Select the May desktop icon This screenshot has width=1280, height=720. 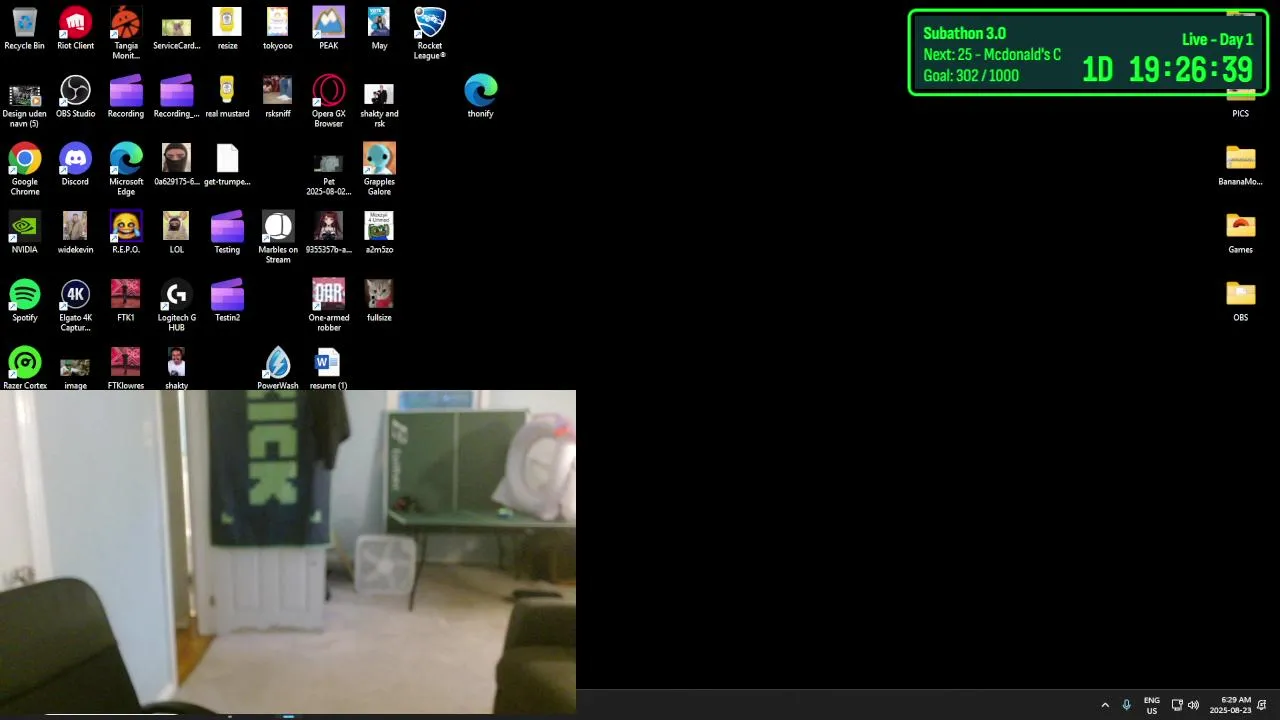[x=379, y=29]
